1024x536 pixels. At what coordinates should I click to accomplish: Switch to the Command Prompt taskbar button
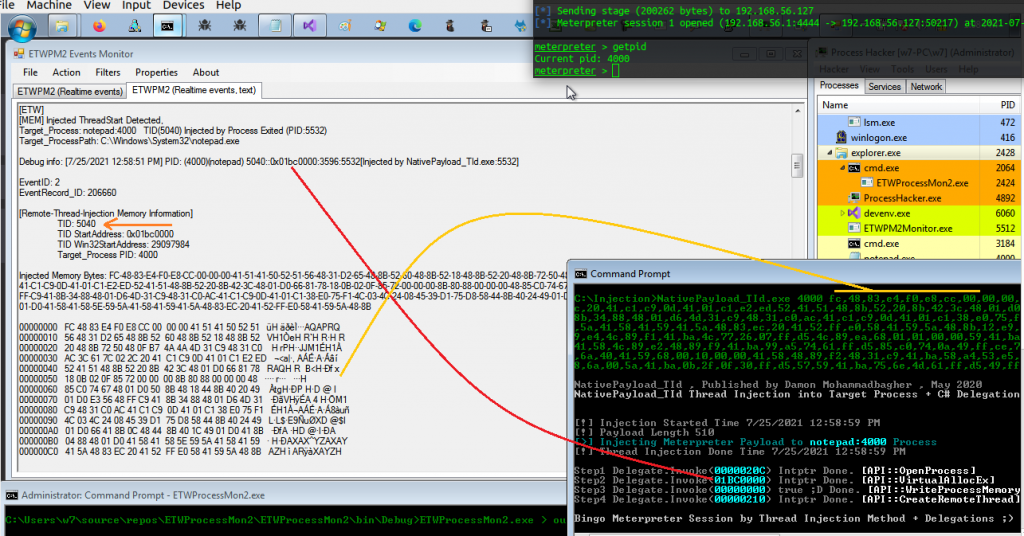coord(168,26)
